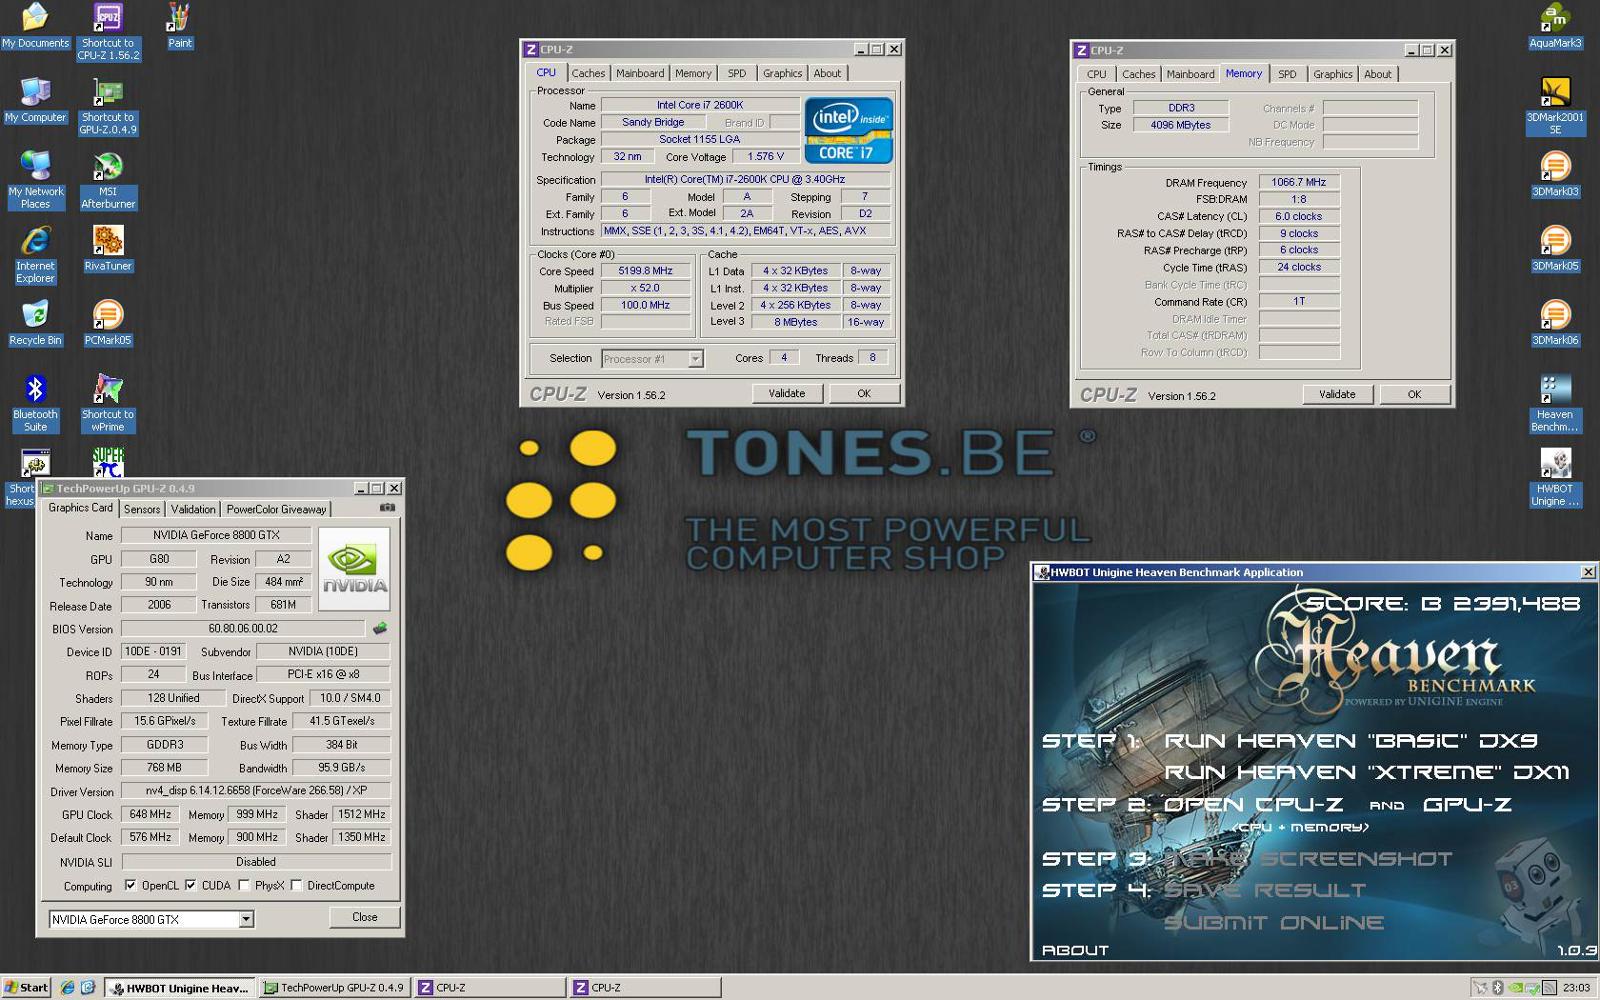Click Driver Version field in GPU-Z

tap(256, 791)
